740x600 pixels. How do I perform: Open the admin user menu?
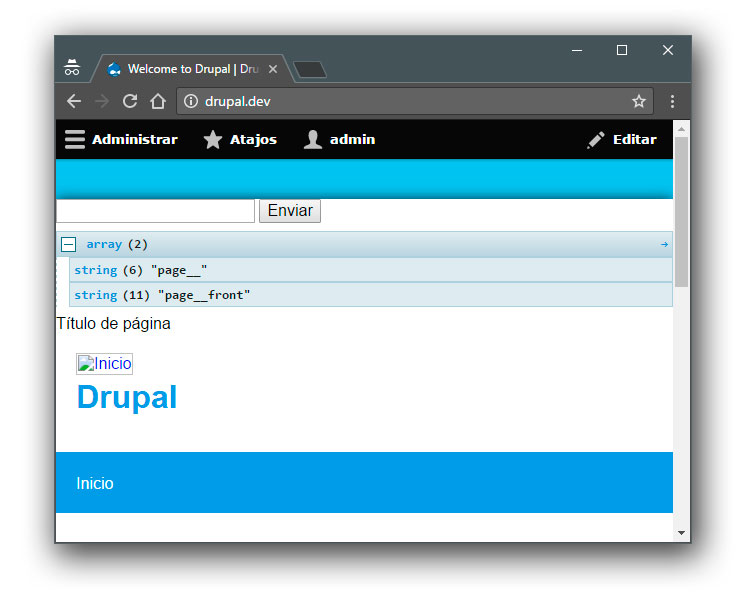339,139
